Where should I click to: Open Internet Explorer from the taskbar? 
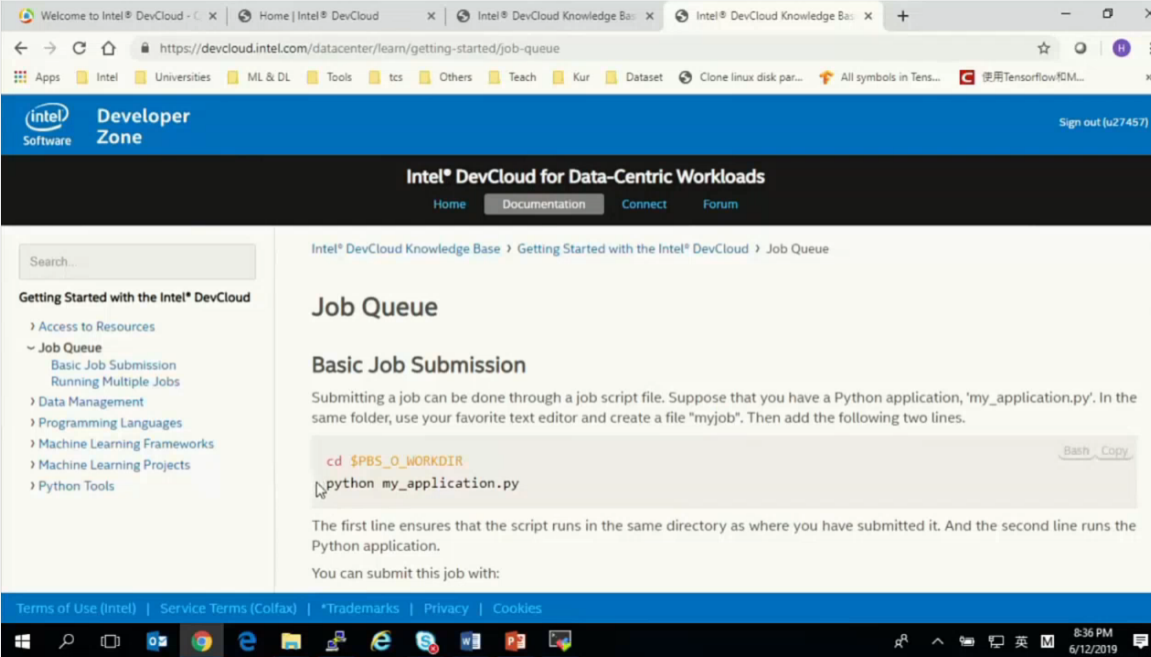[381, 641]
